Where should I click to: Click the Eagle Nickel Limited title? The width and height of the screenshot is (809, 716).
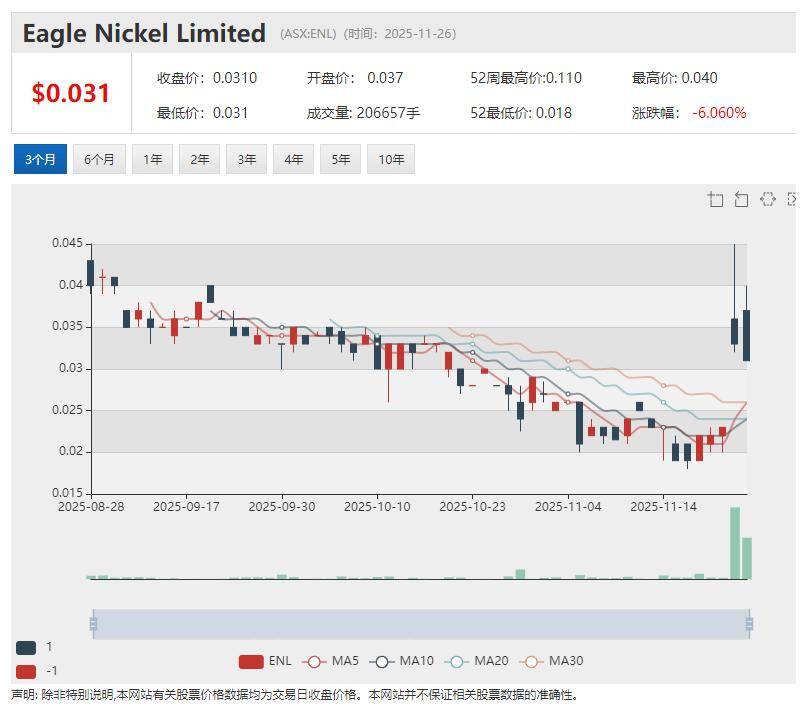tap(144, 34)
